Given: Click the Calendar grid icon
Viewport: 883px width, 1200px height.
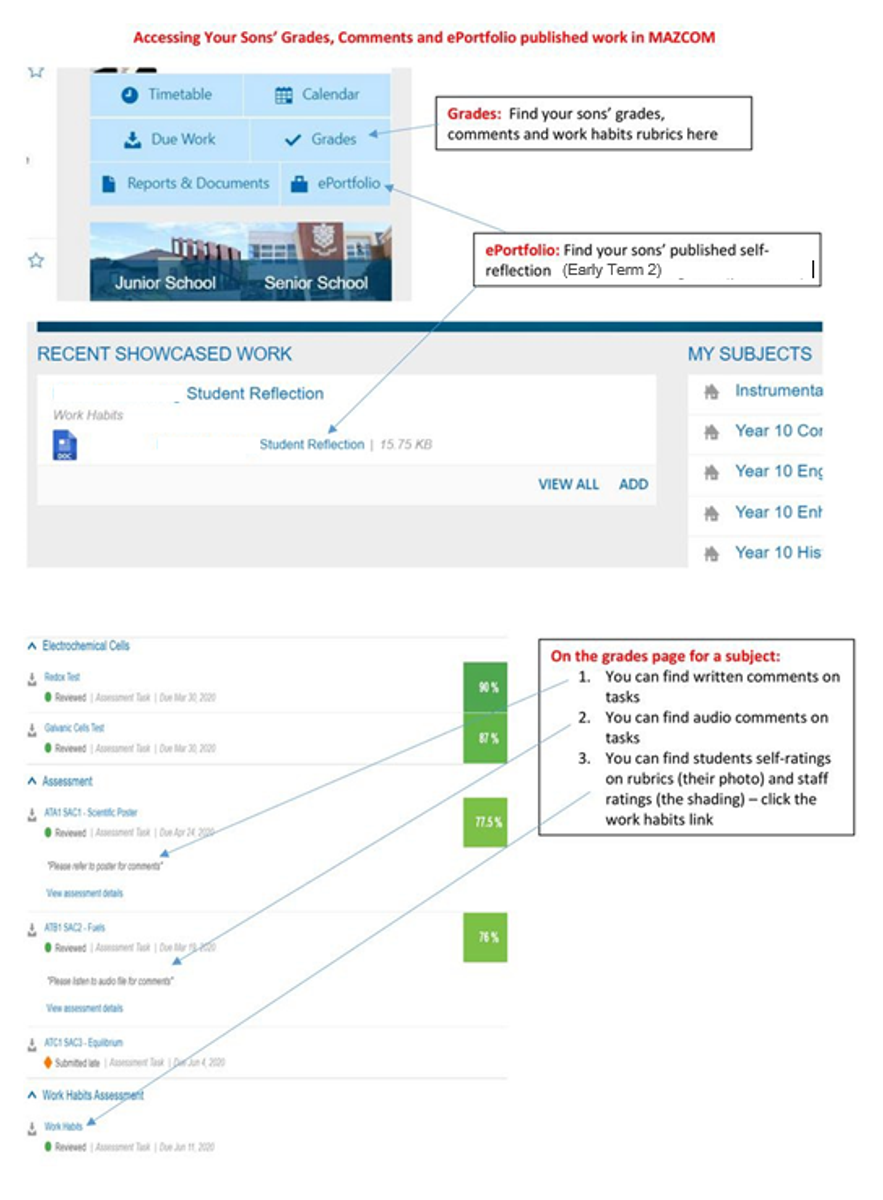Looking at the screenshot, I should coord(283,95).
